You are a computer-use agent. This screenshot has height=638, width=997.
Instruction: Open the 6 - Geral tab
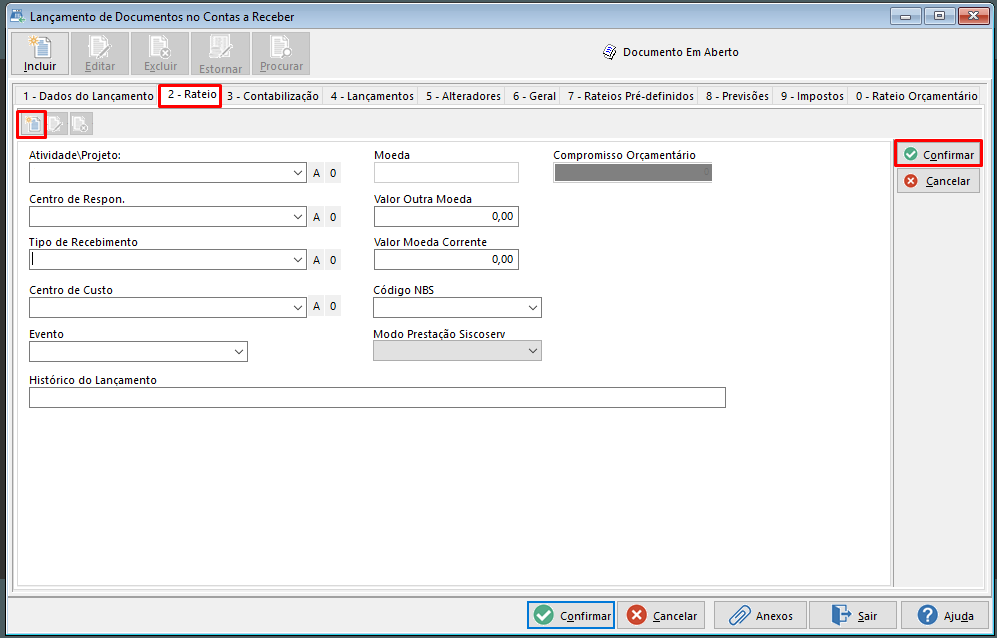(534, 96)
